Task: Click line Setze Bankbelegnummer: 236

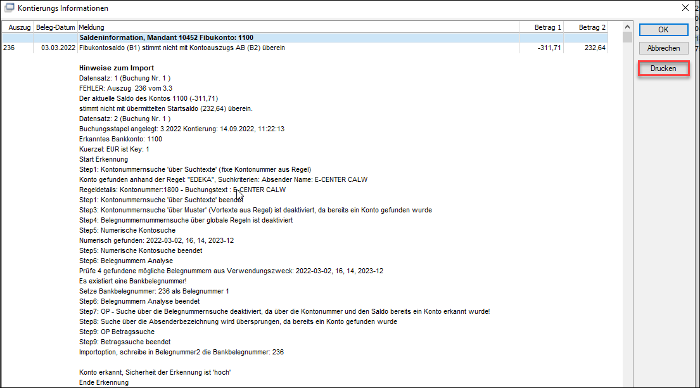Action: pyautogui.click(x=154, y=291)
